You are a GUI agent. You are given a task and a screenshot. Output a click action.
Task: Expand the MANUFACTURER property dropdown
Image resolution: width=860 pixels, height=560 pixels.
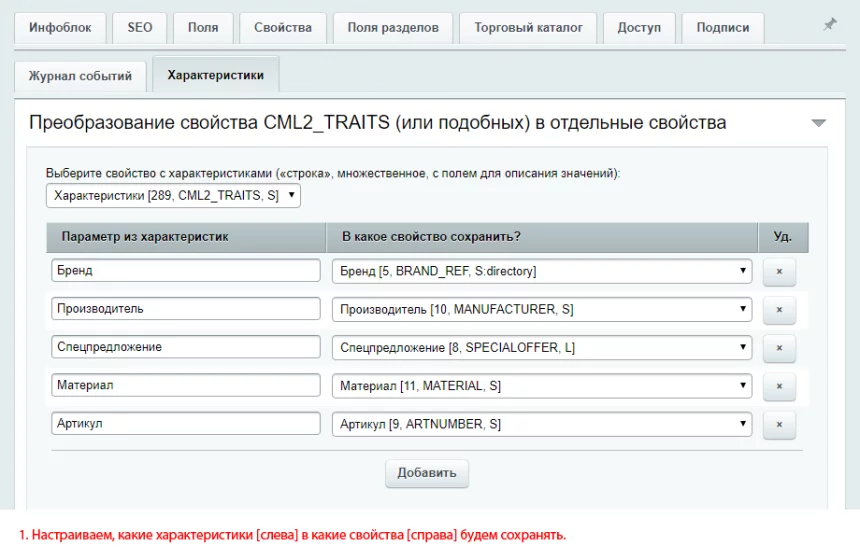pos(541,310)
